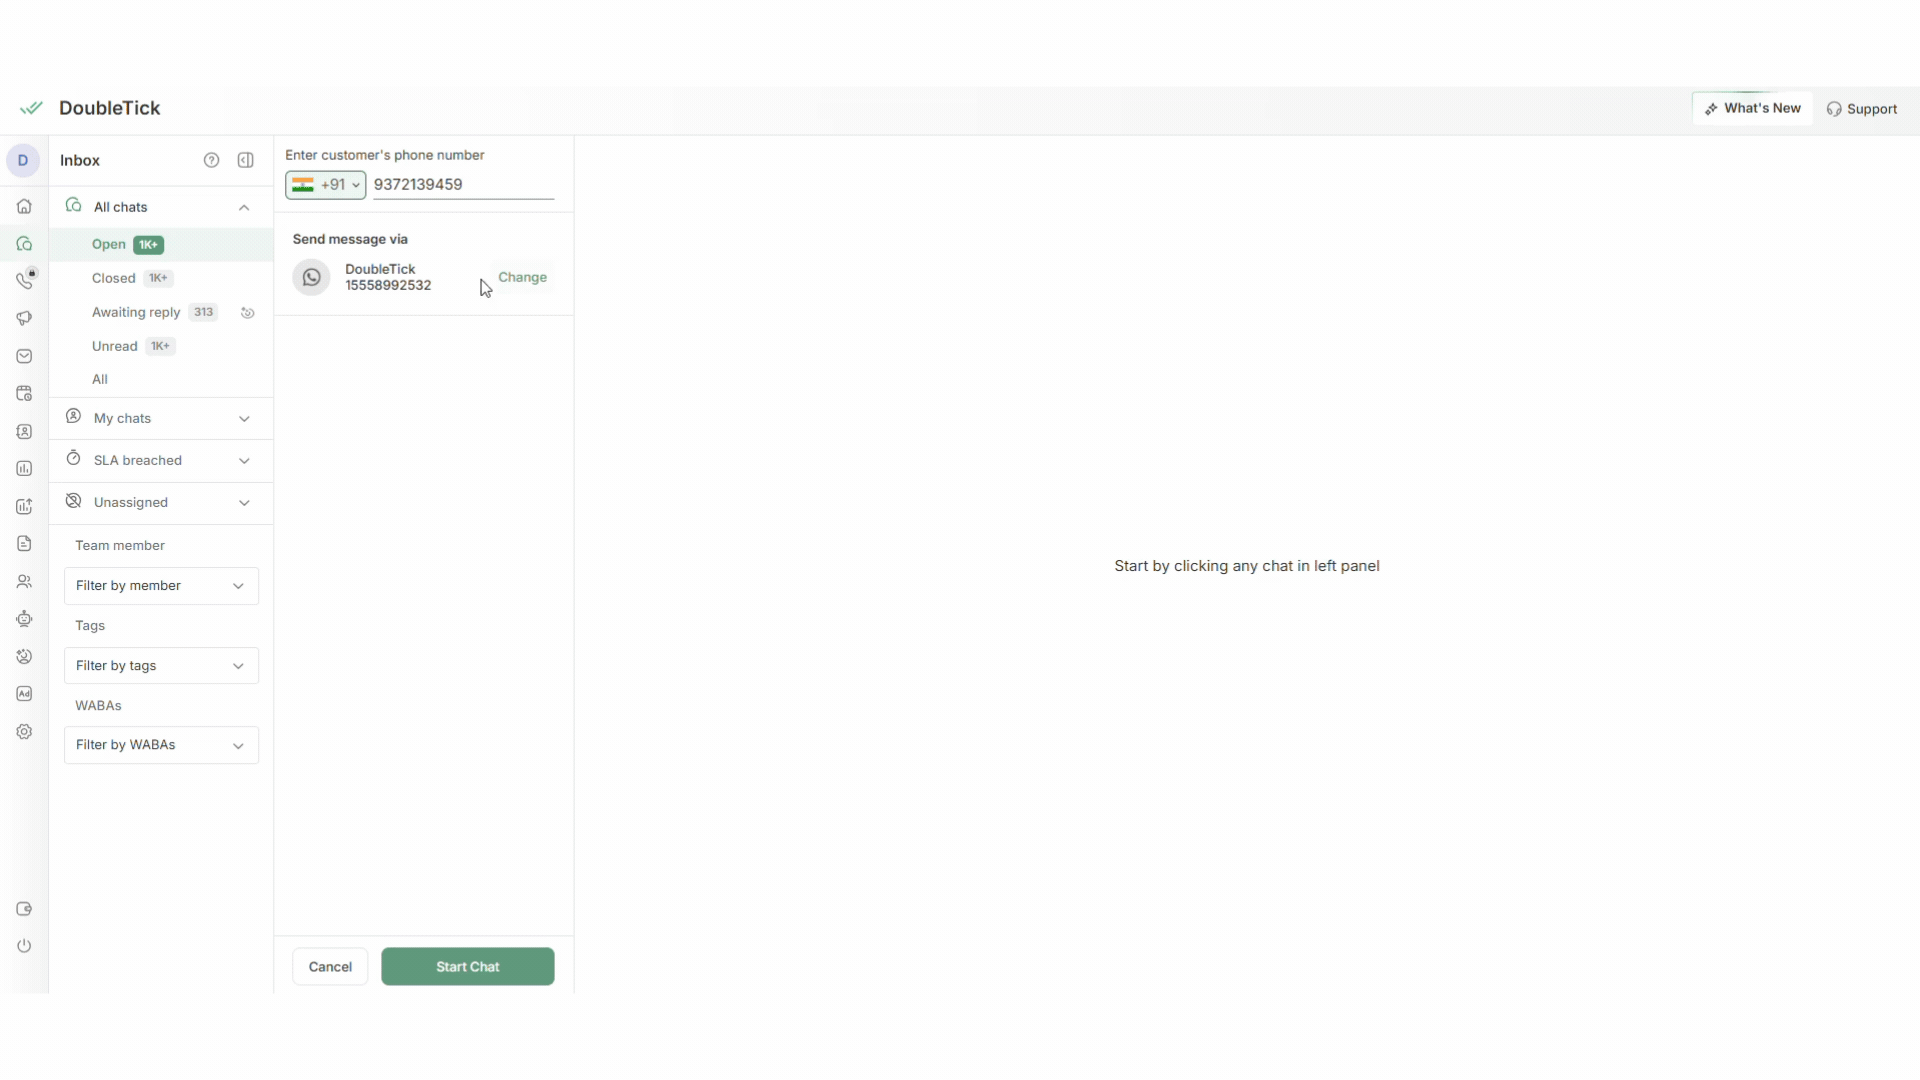The width and height of the screenshot is (1920, 1080).
Task: Click the Ads icon in sidebar
Action: point(24,694)
